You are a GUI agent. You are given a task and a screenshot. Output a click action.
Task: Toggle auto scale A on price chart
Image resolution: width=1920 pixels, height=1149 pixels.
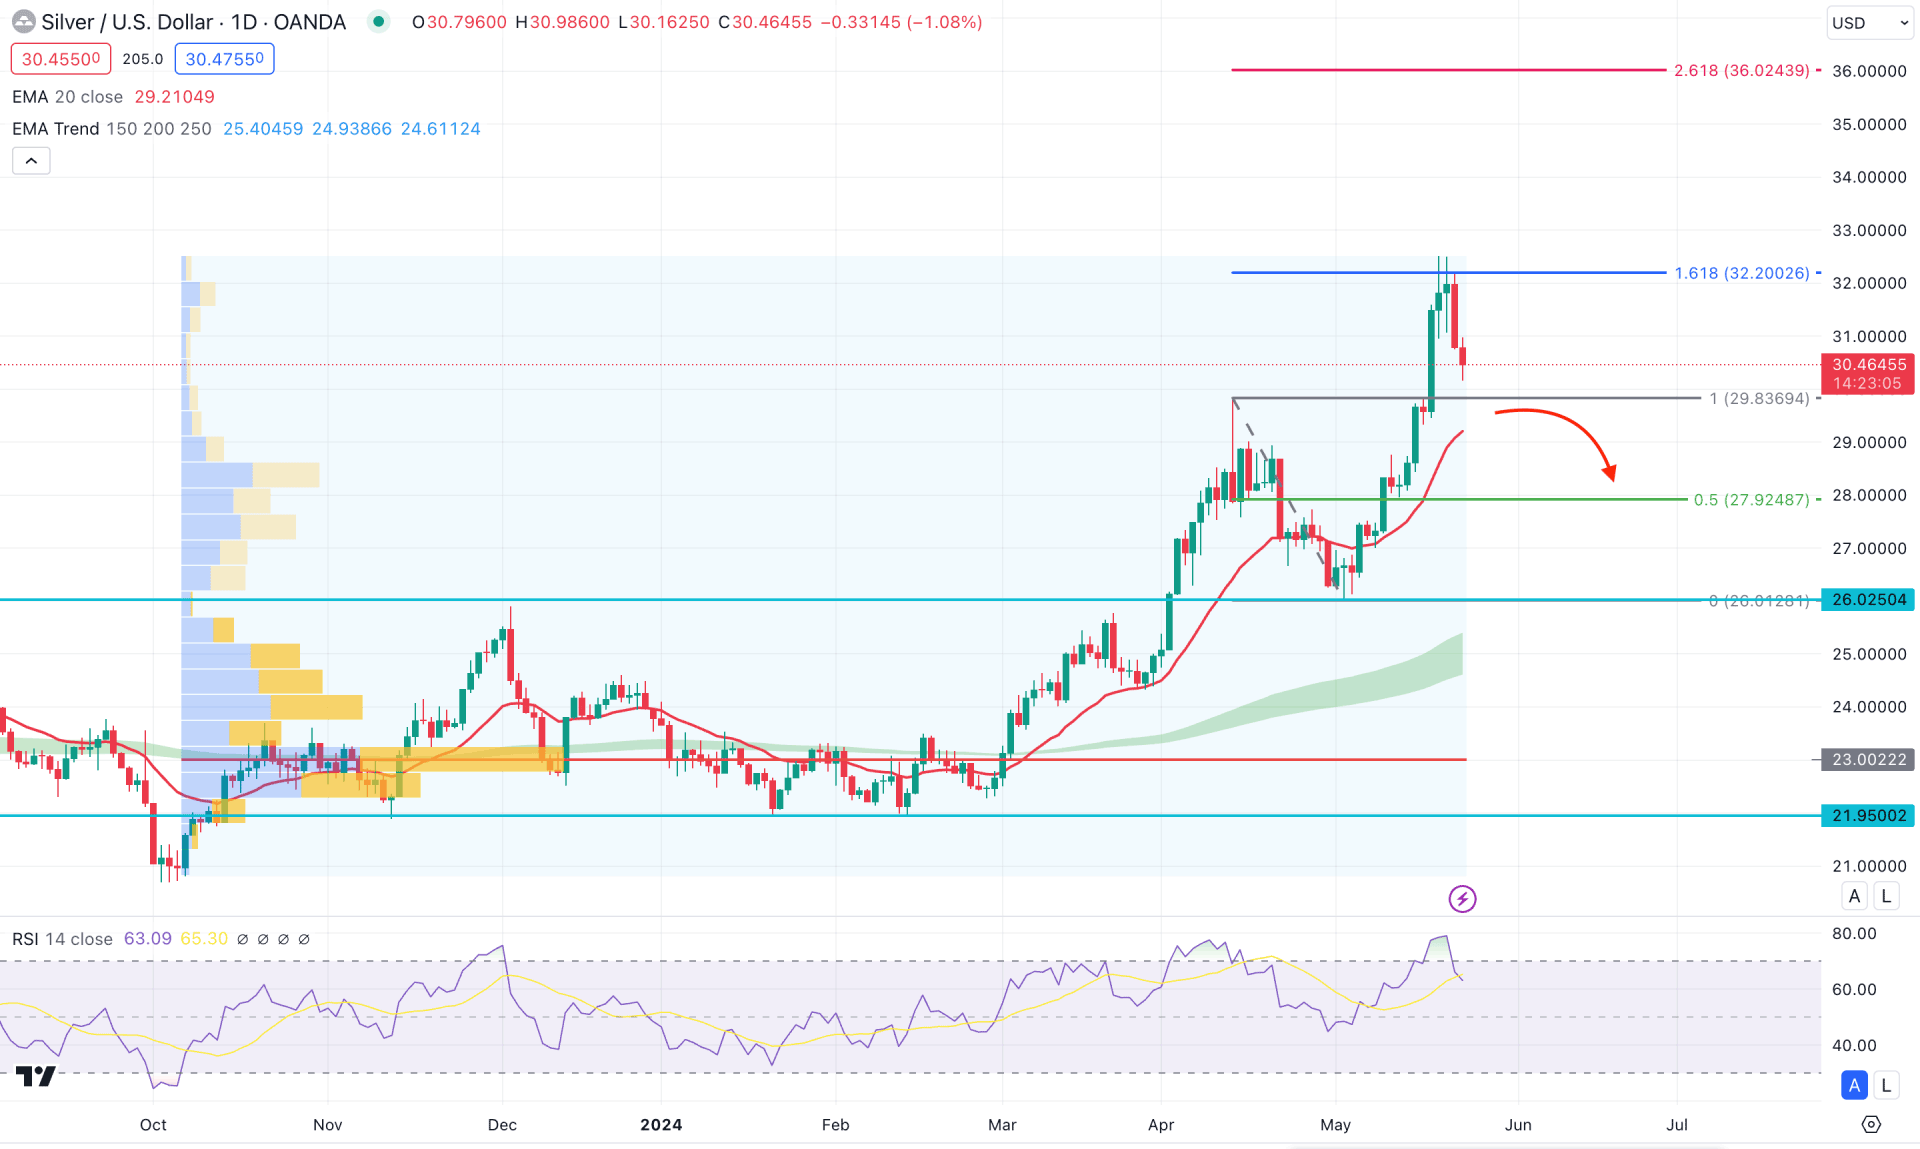pyautogui.click(x=1854, y=896)
